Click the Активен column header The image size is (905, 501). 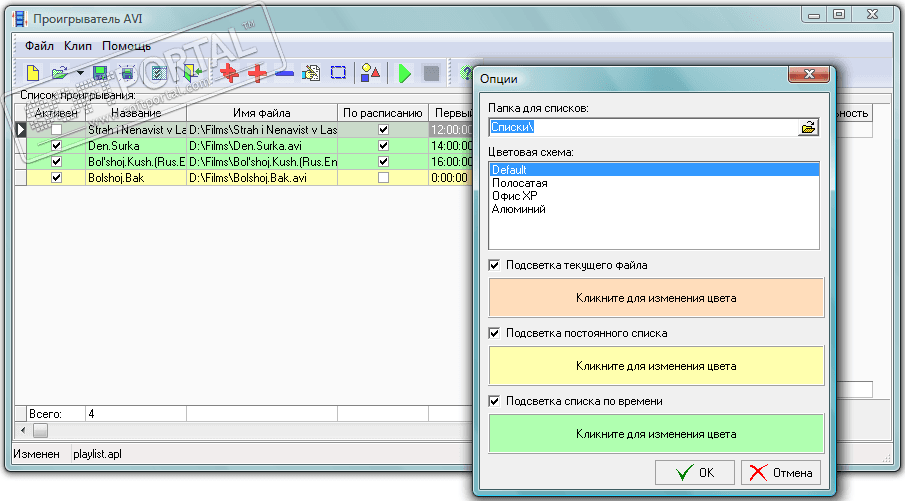56,113
